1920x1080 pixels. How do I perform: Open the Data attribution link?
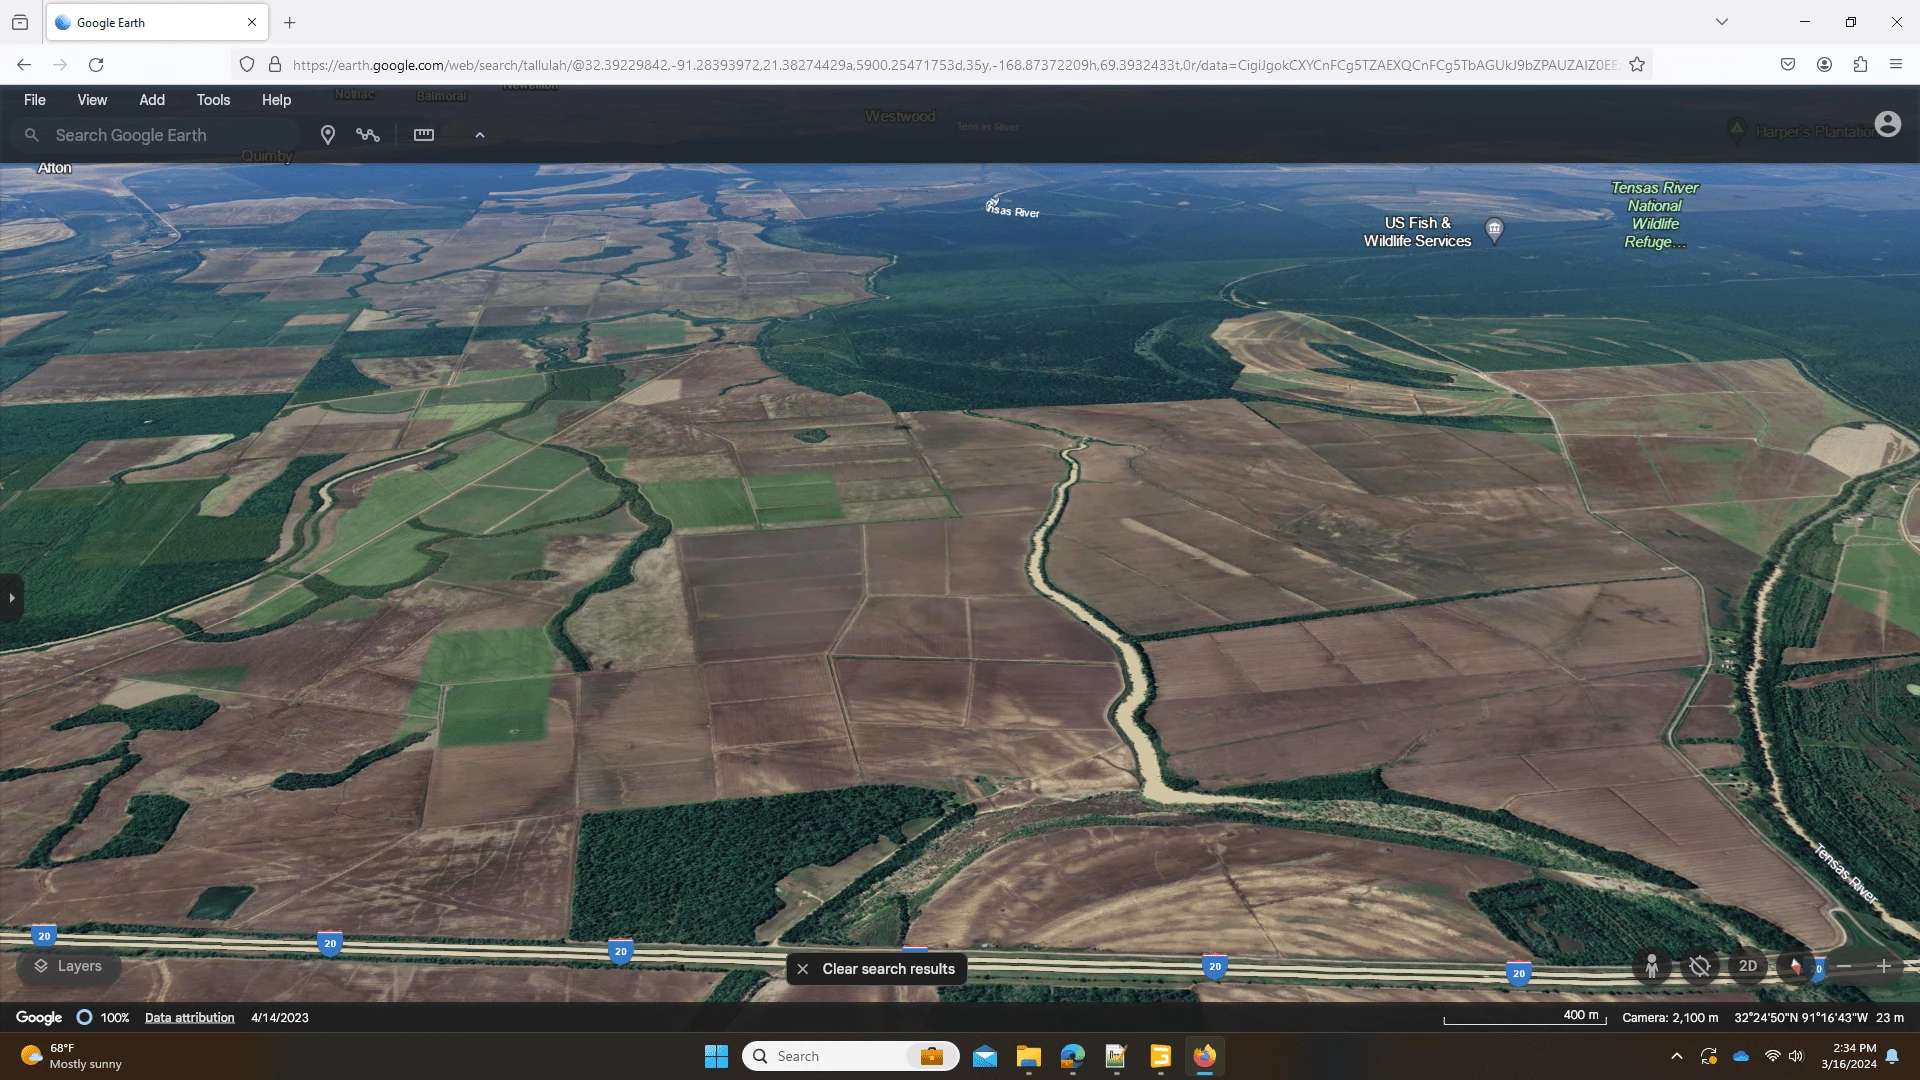pos(189,1018)
